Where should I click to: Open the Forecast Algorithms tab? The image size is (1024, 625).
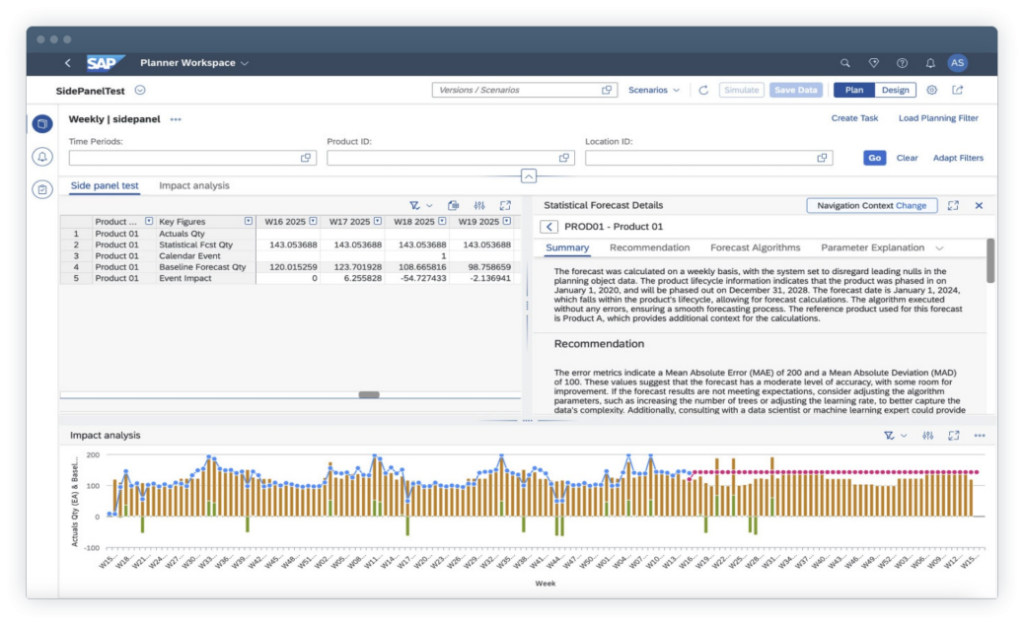tap(755, 248)
